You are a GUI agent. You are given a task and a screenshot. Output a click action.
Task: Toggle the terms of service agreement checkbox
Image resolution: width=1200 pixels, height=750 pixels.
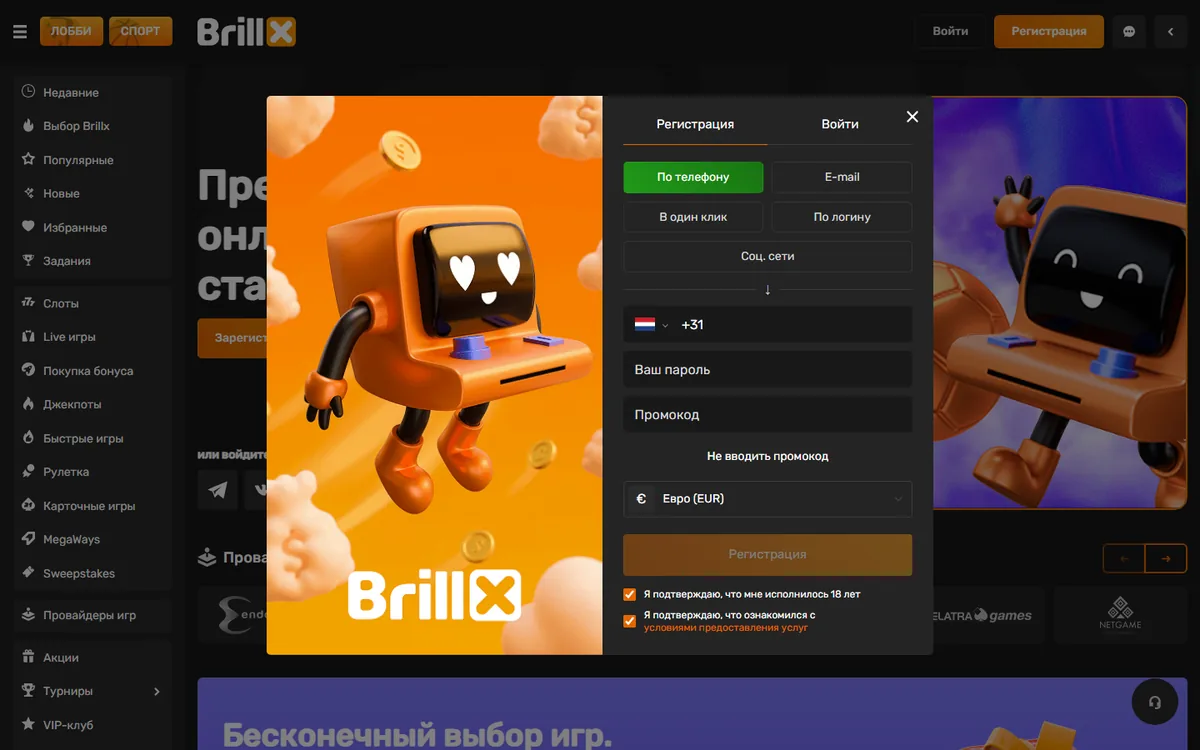(x=630, y=621)
